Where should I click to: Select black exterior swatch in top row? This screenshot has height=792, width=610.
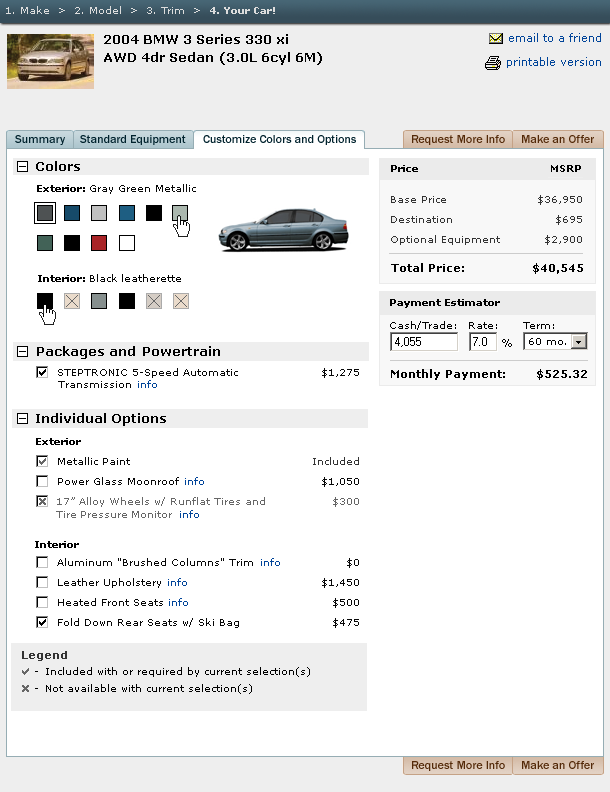(154, 213)
